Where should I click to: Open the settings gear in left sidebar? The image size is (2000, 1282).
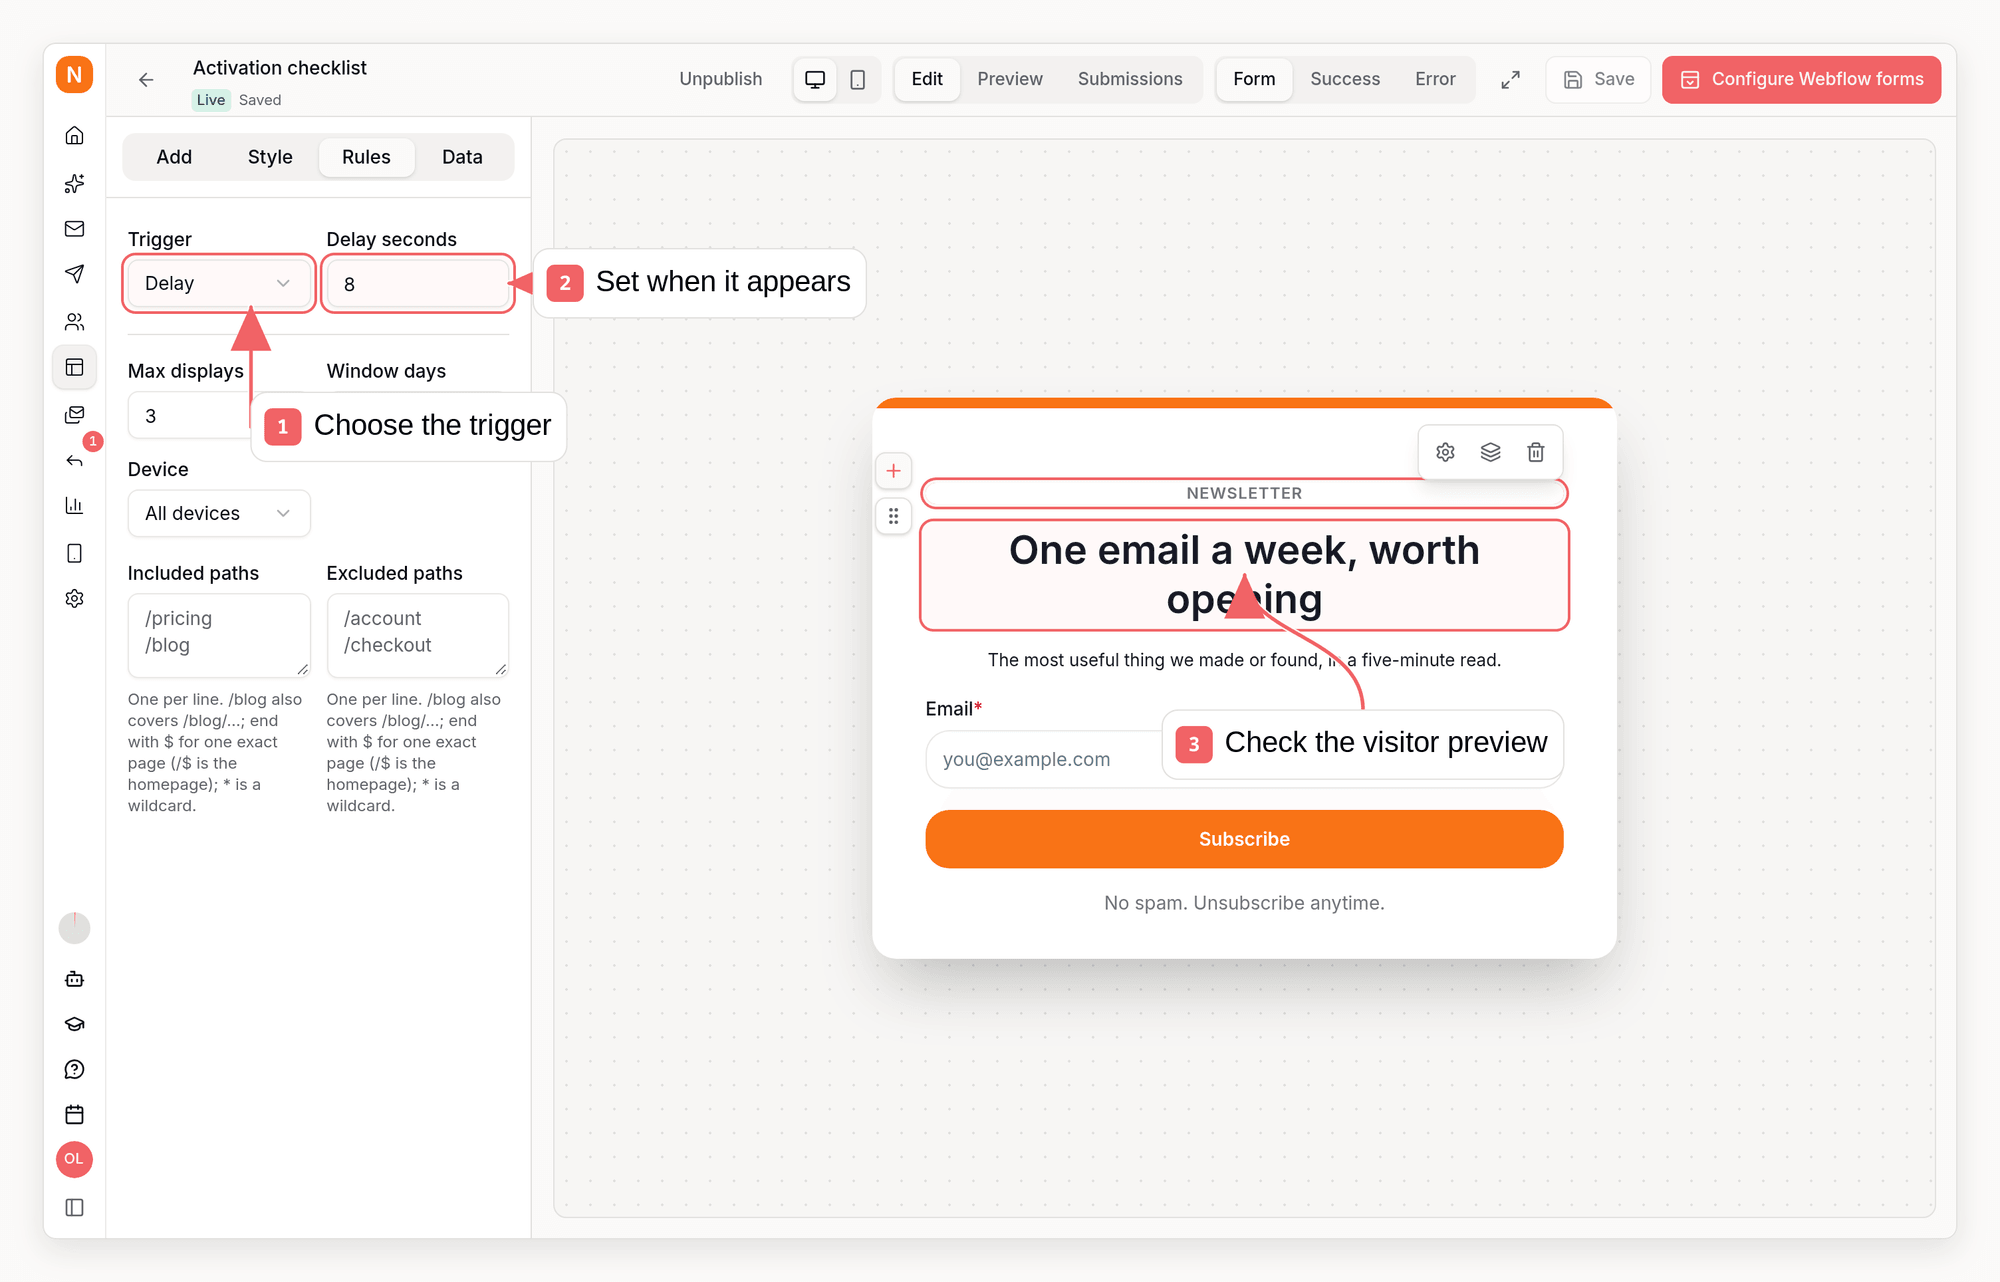coord(74,598)
